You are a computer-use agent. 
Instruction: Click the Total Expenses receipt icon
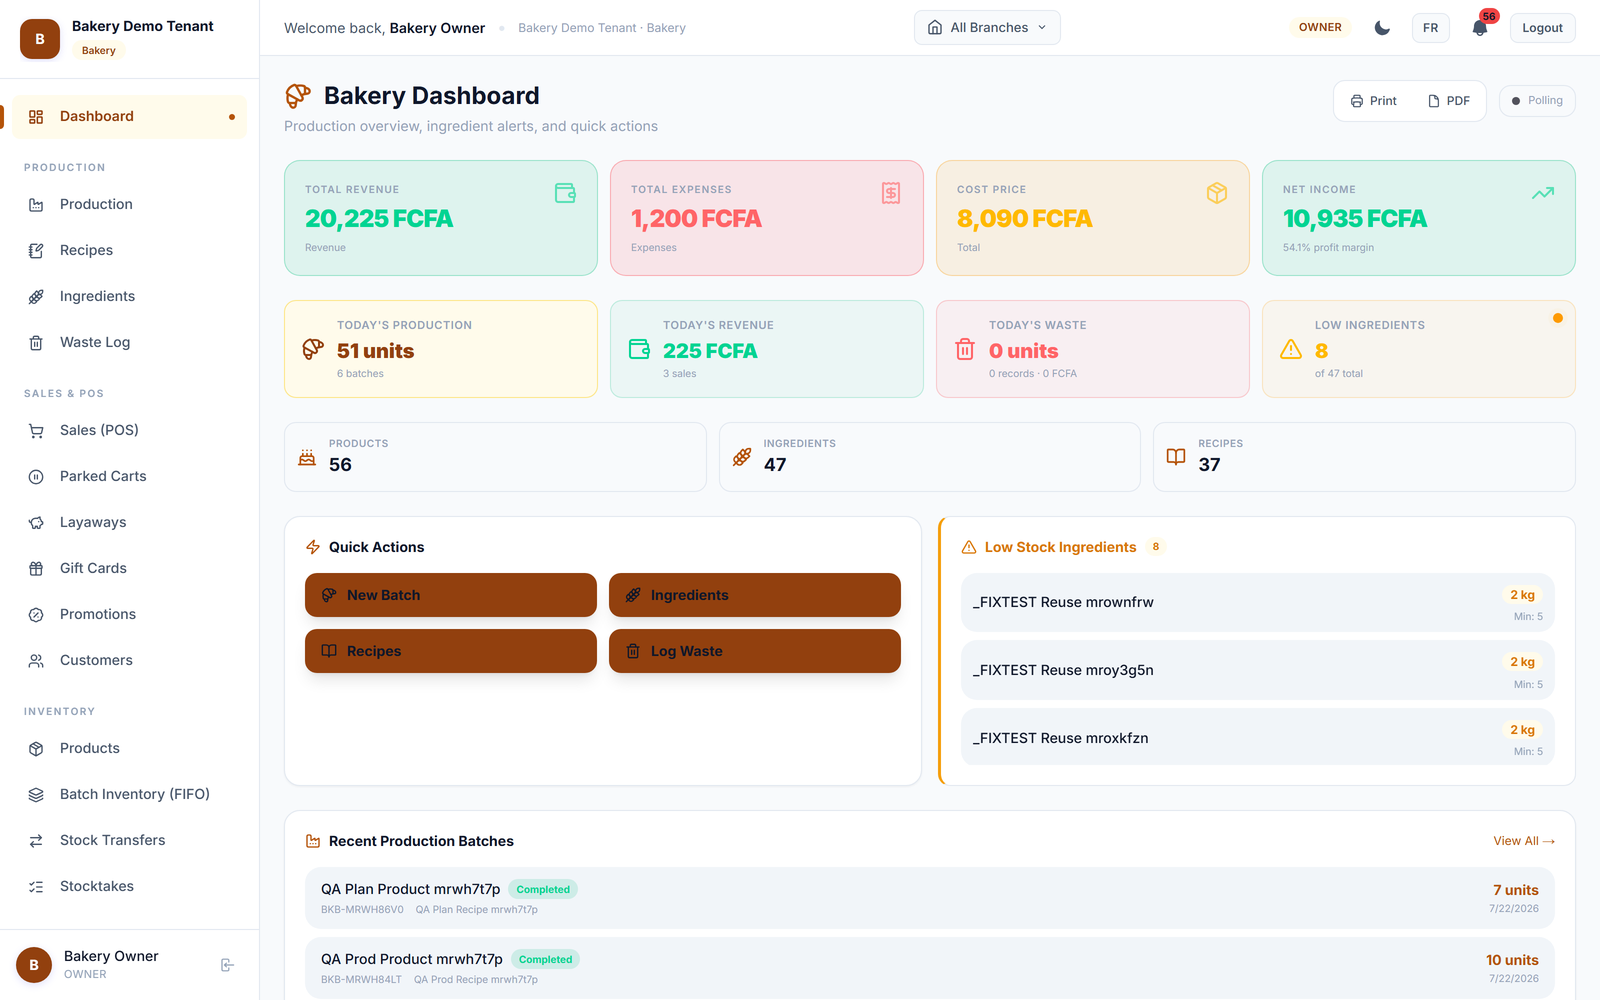point(891,193)
